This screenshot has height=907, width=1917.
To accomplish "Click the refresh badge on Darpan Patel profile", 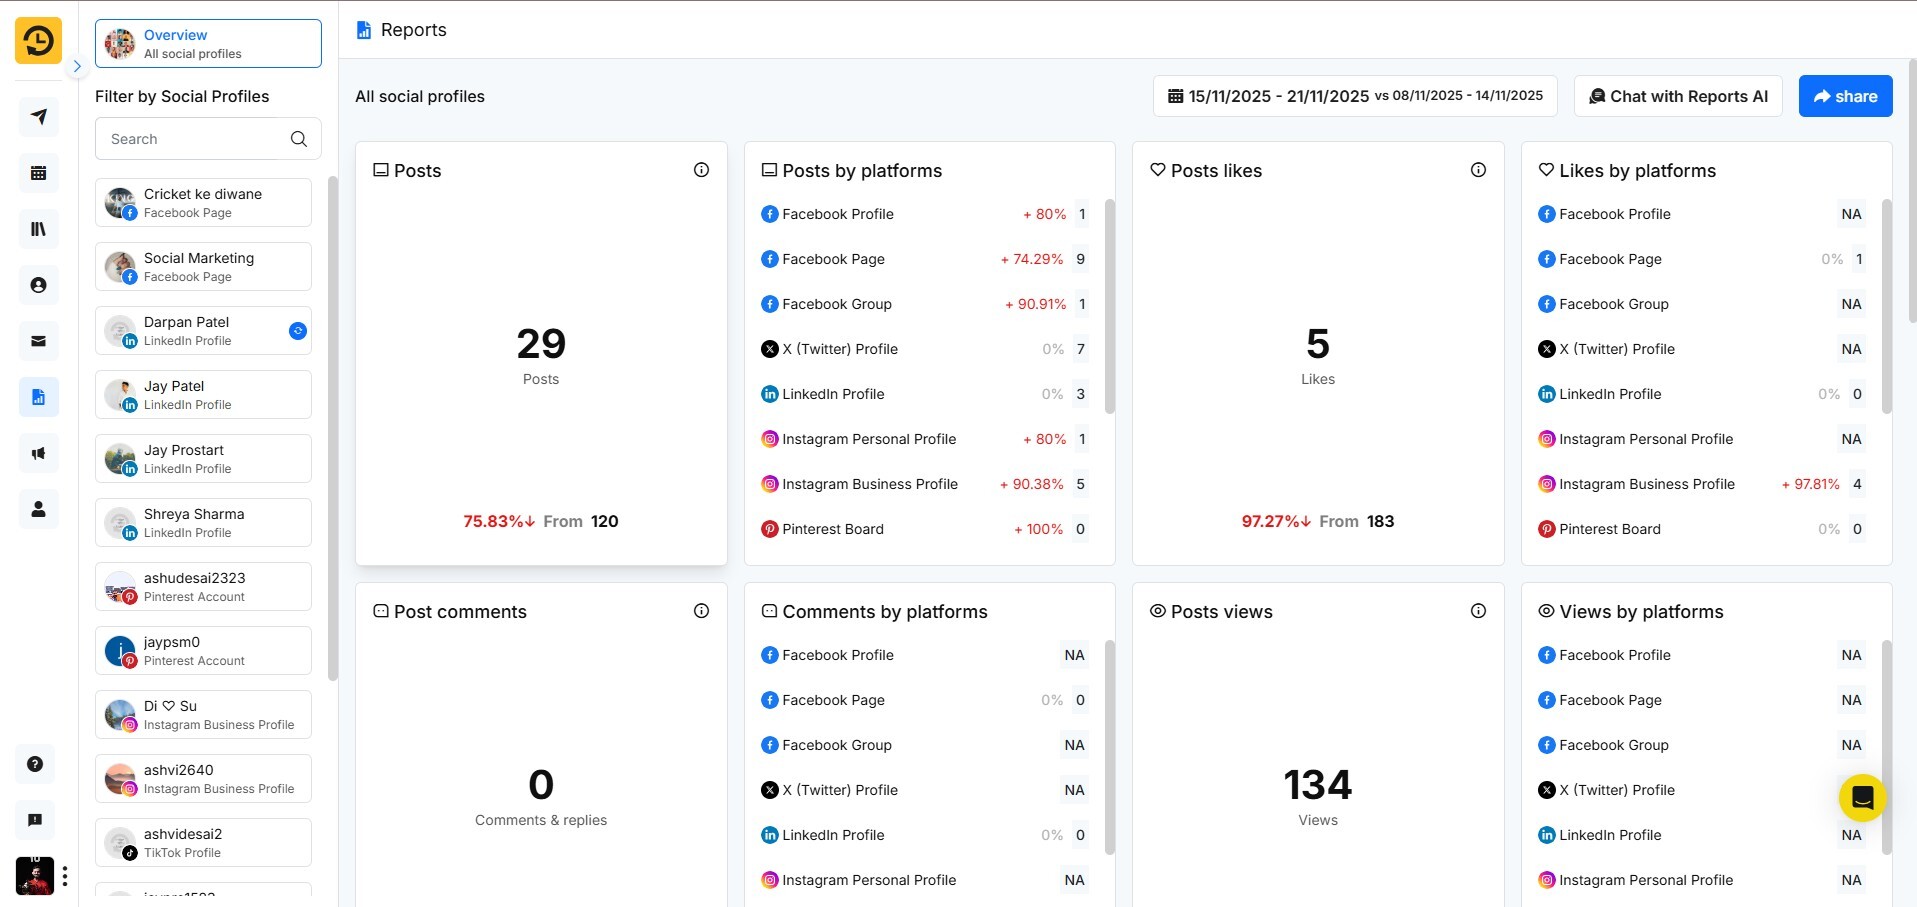I will tap(297, 331).
